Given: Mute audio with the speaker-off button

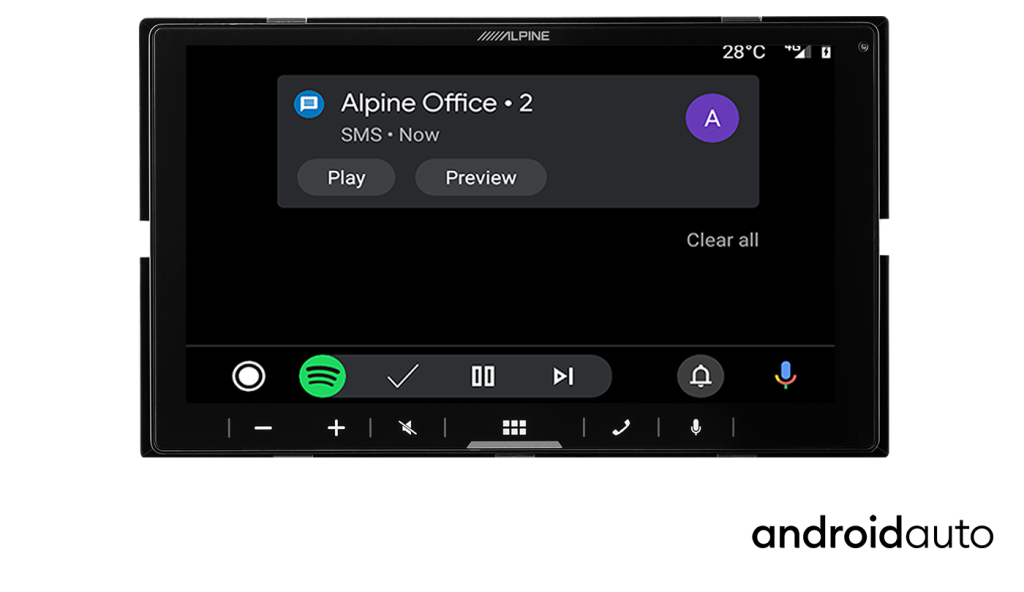Looking at the screenshot, I should [408, 428].
